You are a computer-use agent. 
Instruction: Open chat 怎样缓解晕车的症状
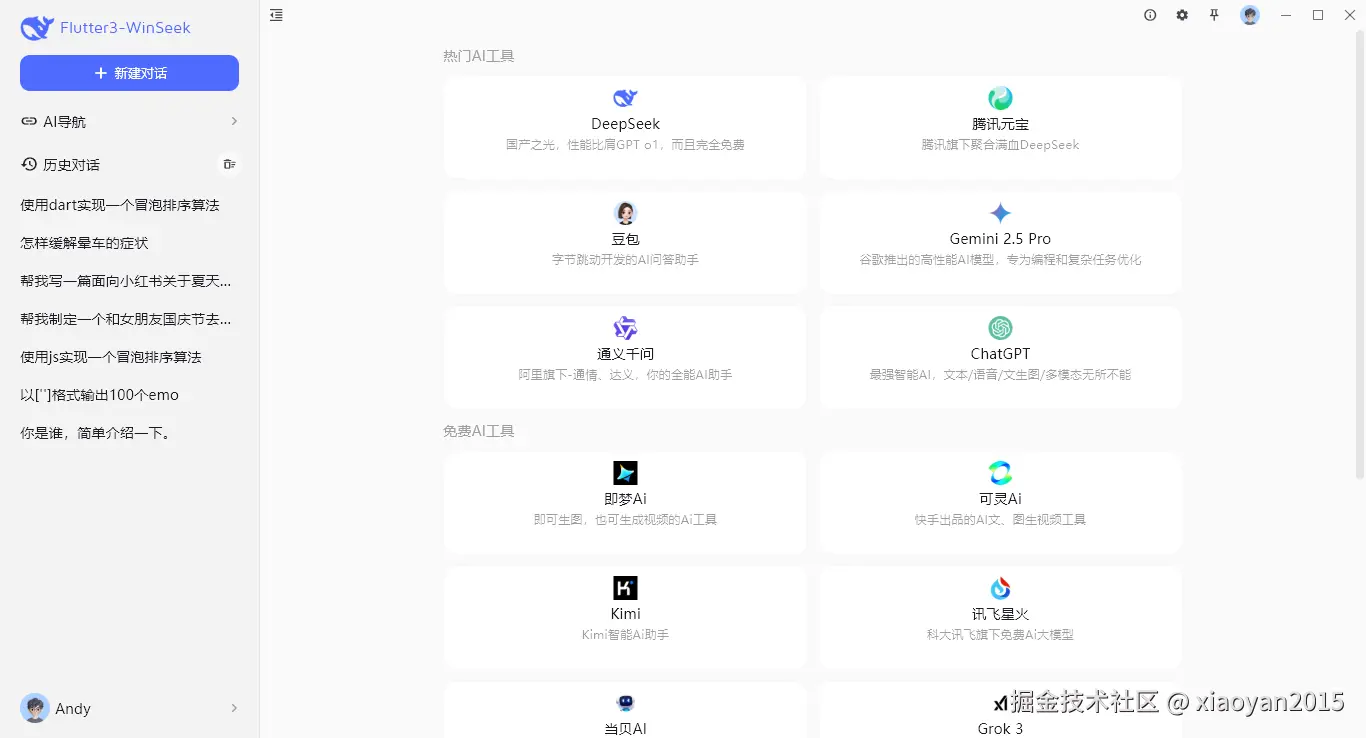pyautogui.click(x=84, y=243)
